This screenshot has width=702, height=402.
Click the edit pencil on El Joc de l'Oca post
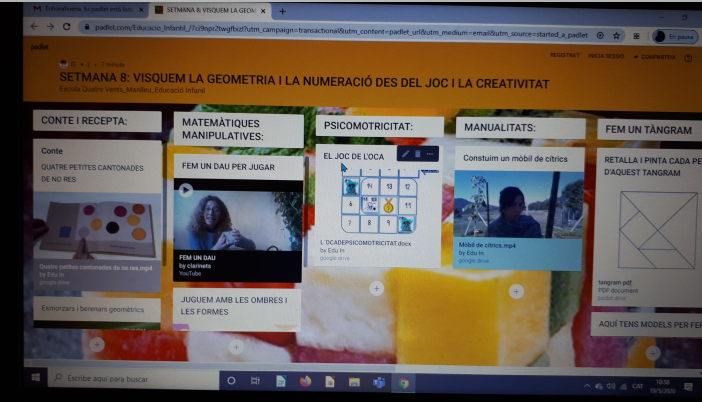405,154
